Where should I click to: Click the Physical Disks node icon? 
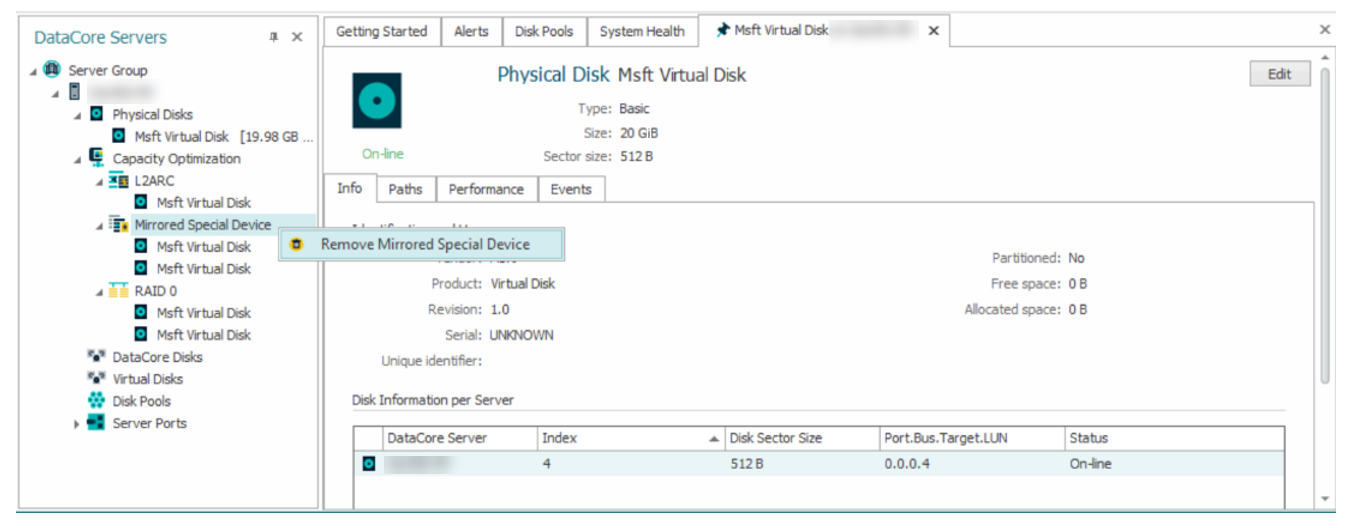[x=97, y=114]
